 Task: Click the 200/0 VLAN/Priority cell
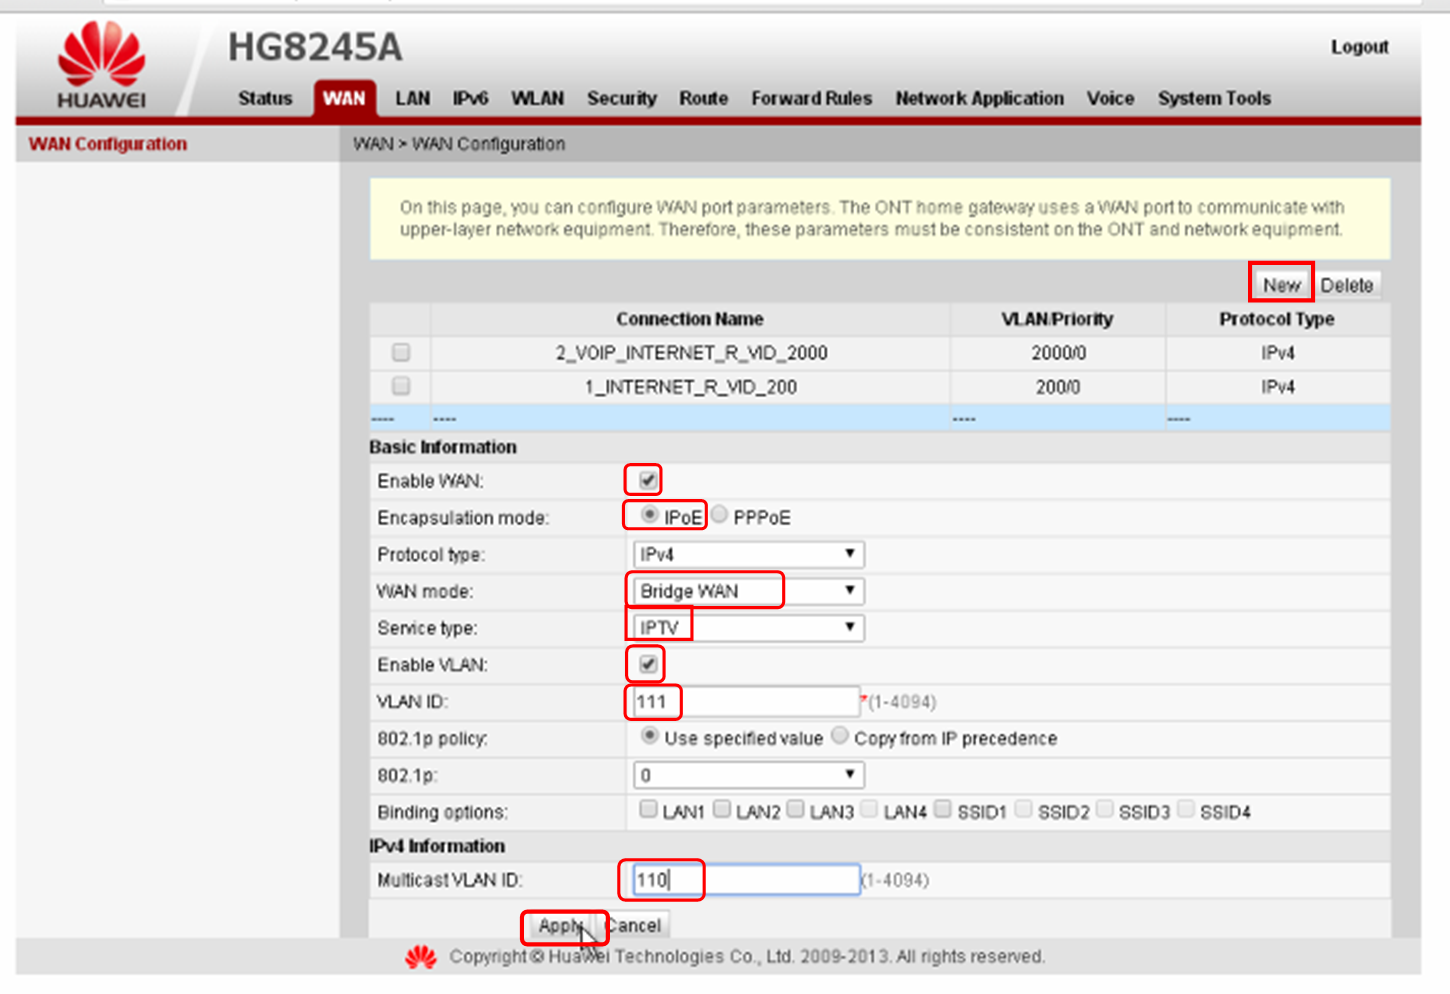(x=1058, y=387)
